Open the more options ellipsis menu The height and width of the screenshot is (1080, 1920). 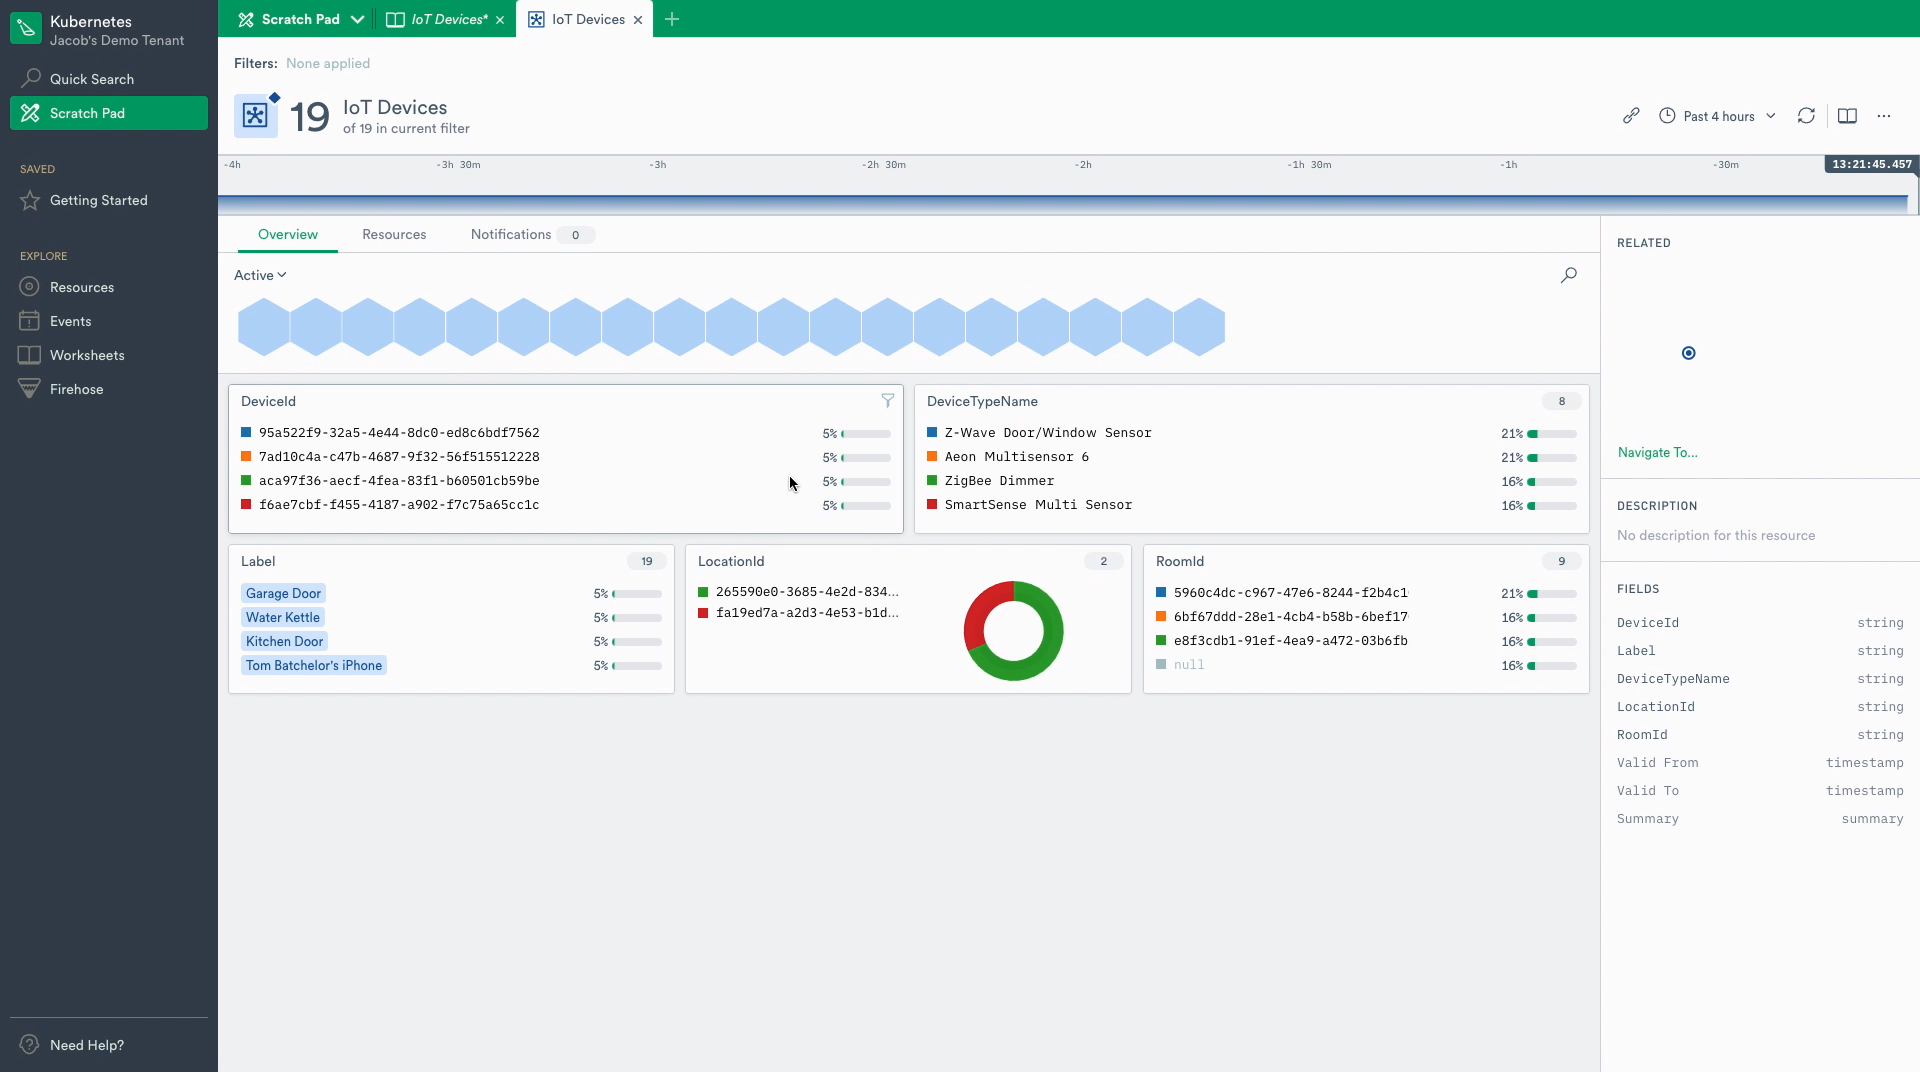[x=1884, y=116]
